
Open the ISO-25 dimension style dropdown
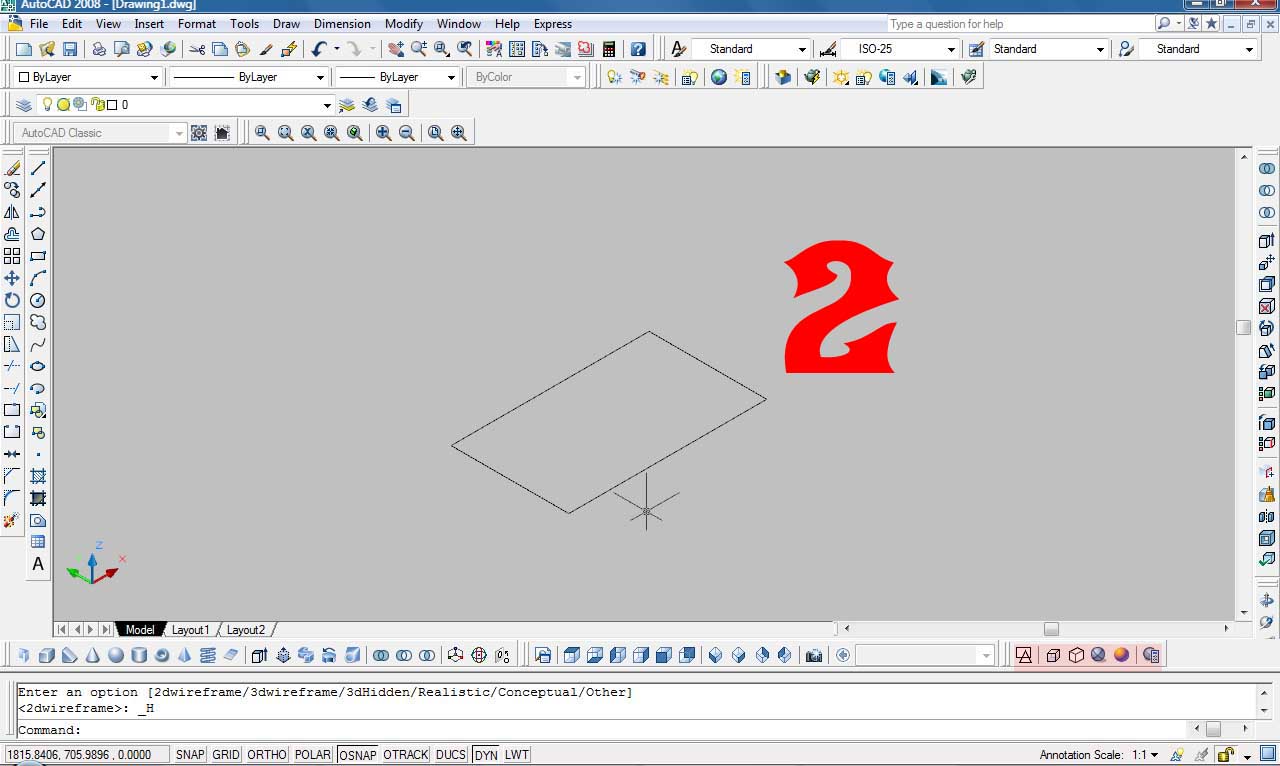(951, 49)
